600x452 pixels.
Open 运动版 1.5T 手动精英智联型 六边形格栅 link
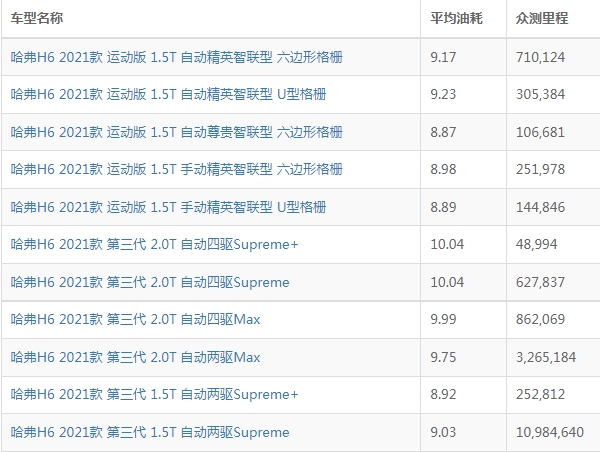click(176, 169)
